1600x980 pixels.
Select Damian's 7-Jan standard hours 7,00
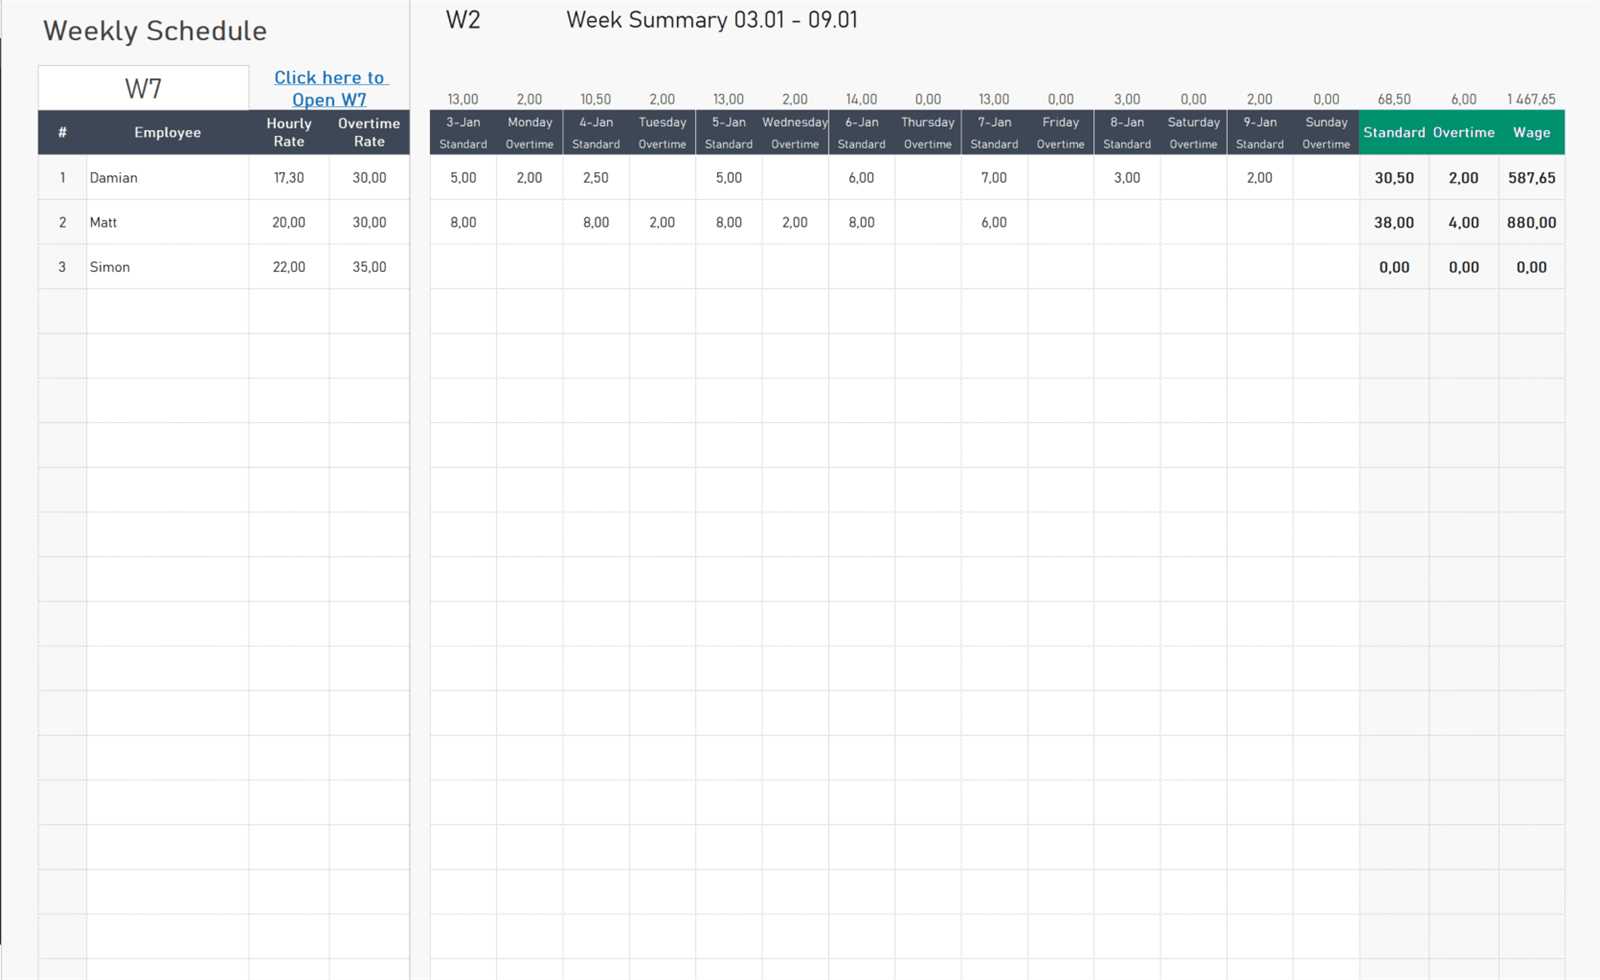(994, 177)
